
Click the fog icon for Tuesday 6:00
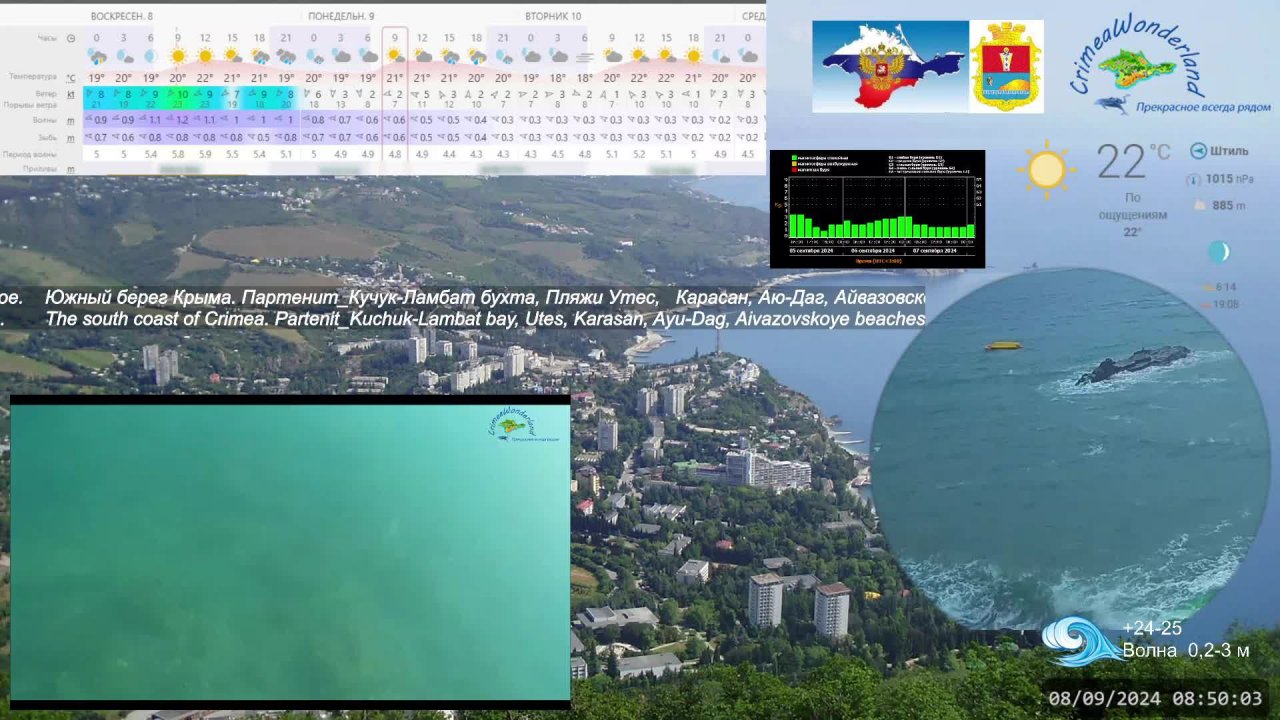click(x=586, y=57)
